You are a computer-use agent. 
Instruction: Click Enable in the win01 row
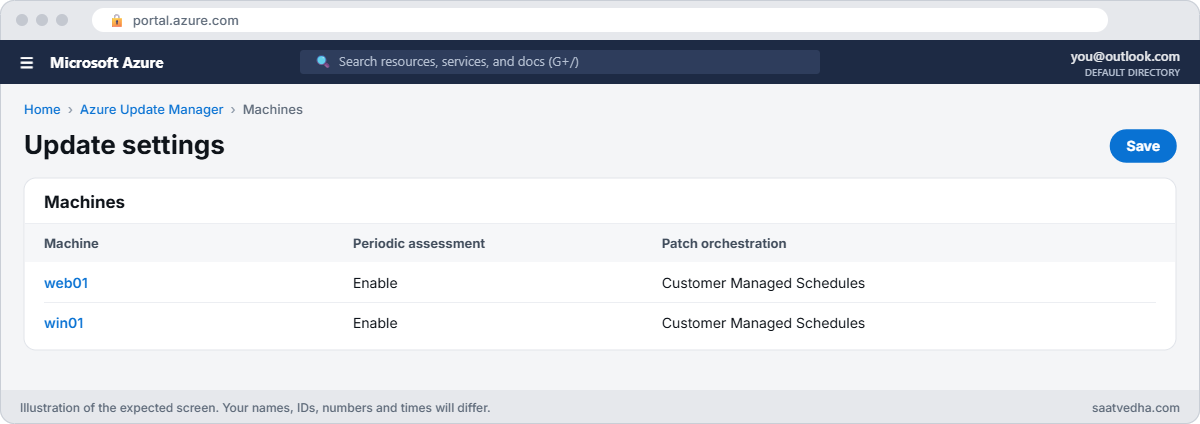pyautogui.click(x=375, y=323)
